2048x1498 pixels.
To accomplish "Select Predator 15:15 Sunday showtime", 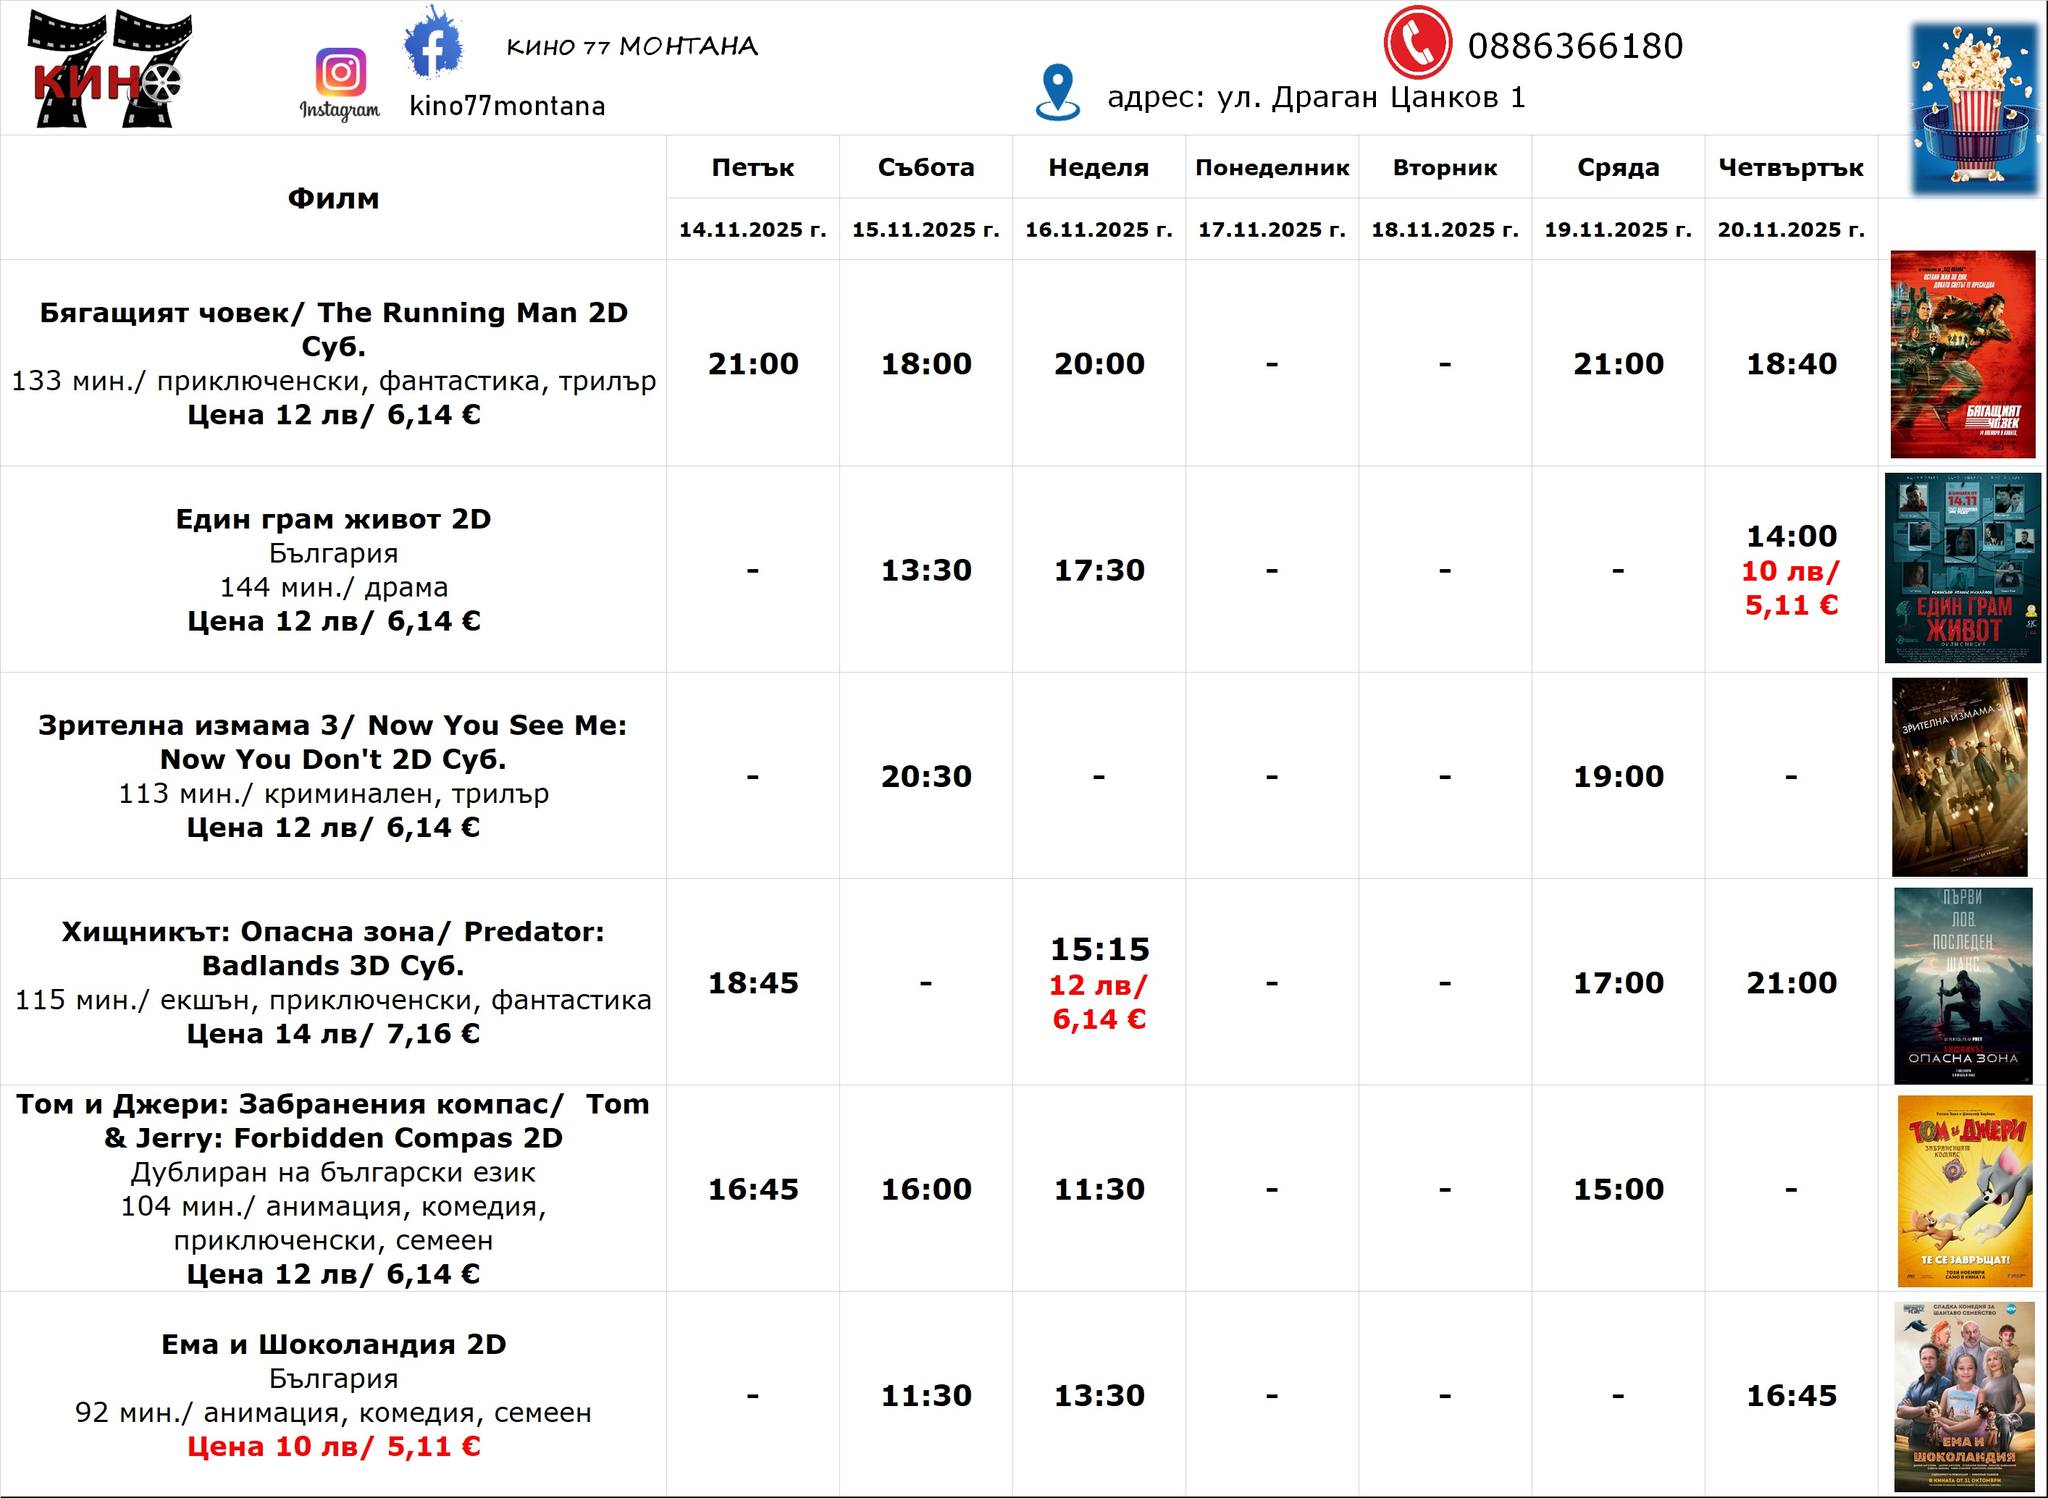I will pyautogui.click(x=1099, y=949).
